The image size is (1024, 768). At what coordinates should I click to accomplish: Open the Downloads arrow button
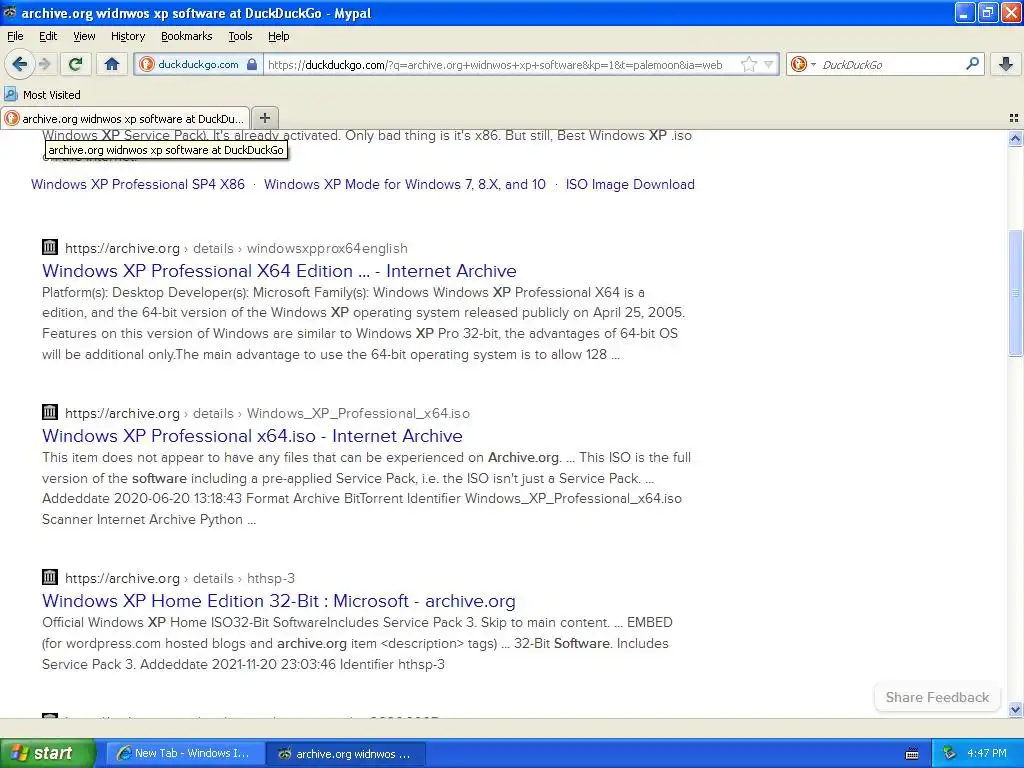click(1006, 64)
